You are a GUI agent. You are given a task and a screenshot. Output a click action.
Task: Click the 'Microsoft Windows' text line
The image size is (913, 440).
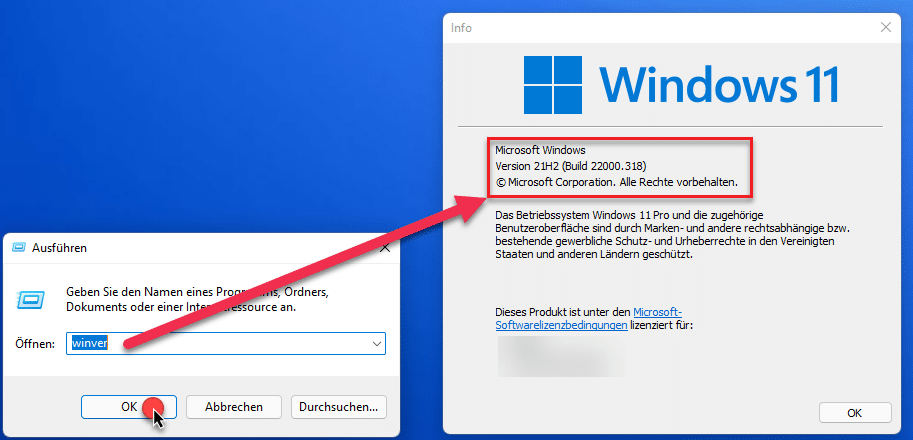coord(540,150)
